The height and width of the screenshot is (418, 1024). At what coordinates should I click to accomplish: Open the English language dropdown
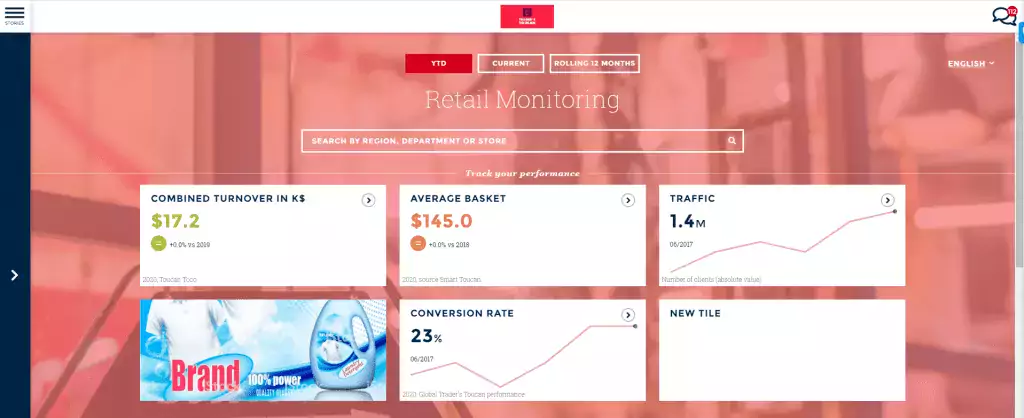click(x=970, y=64)
